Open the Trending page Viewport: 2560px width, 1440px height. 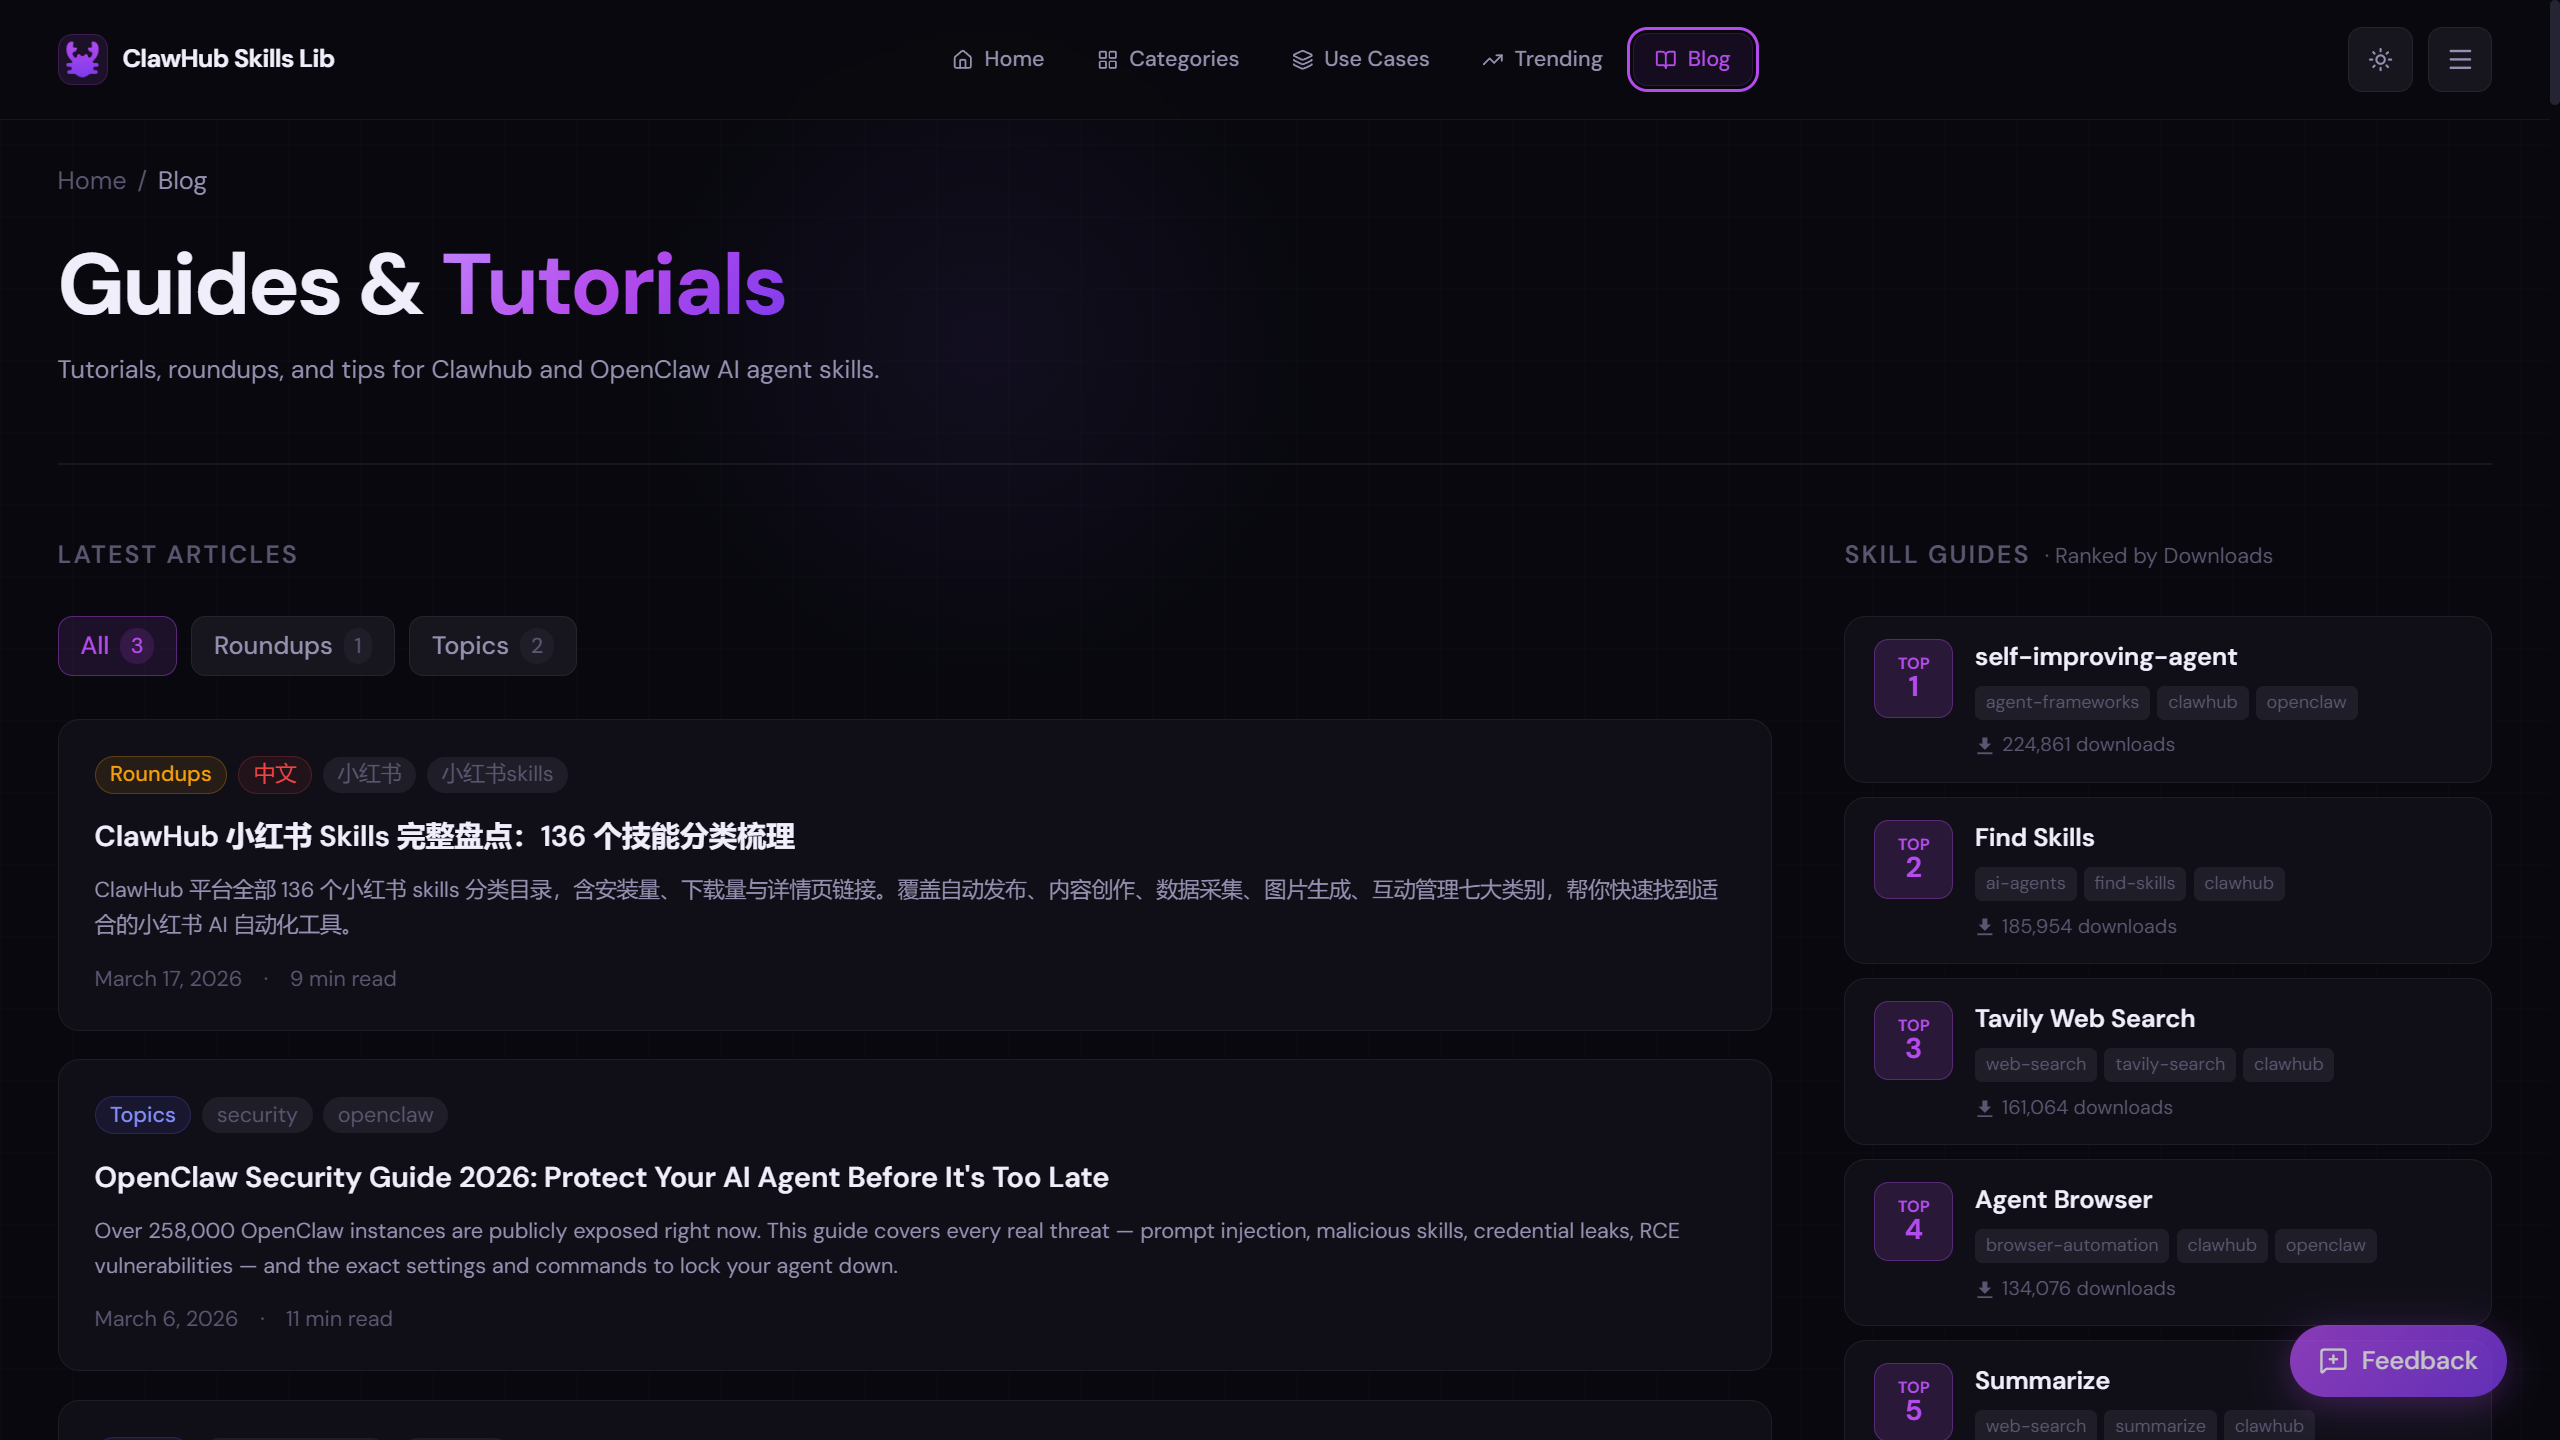[x=1542, y=59]
